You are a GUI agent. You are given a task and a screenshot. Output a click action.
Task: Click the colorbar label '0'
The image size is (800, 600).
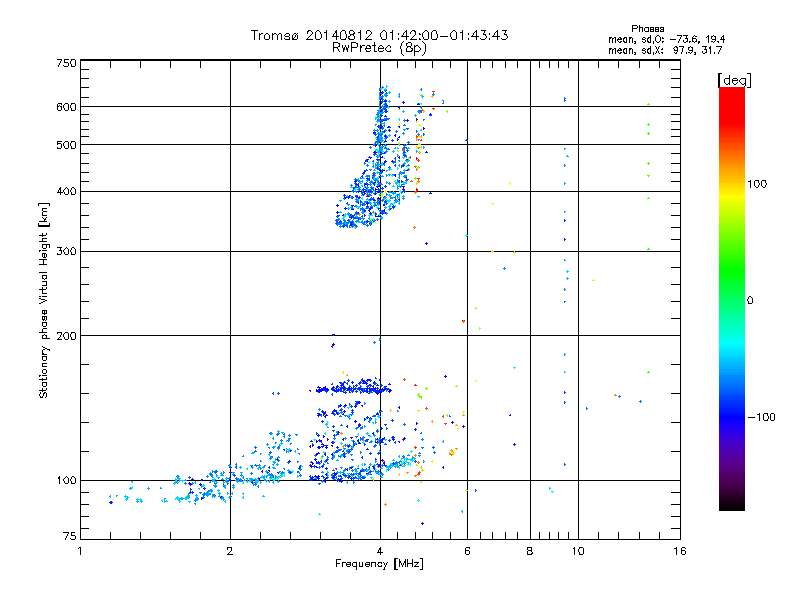click(750, 300)
